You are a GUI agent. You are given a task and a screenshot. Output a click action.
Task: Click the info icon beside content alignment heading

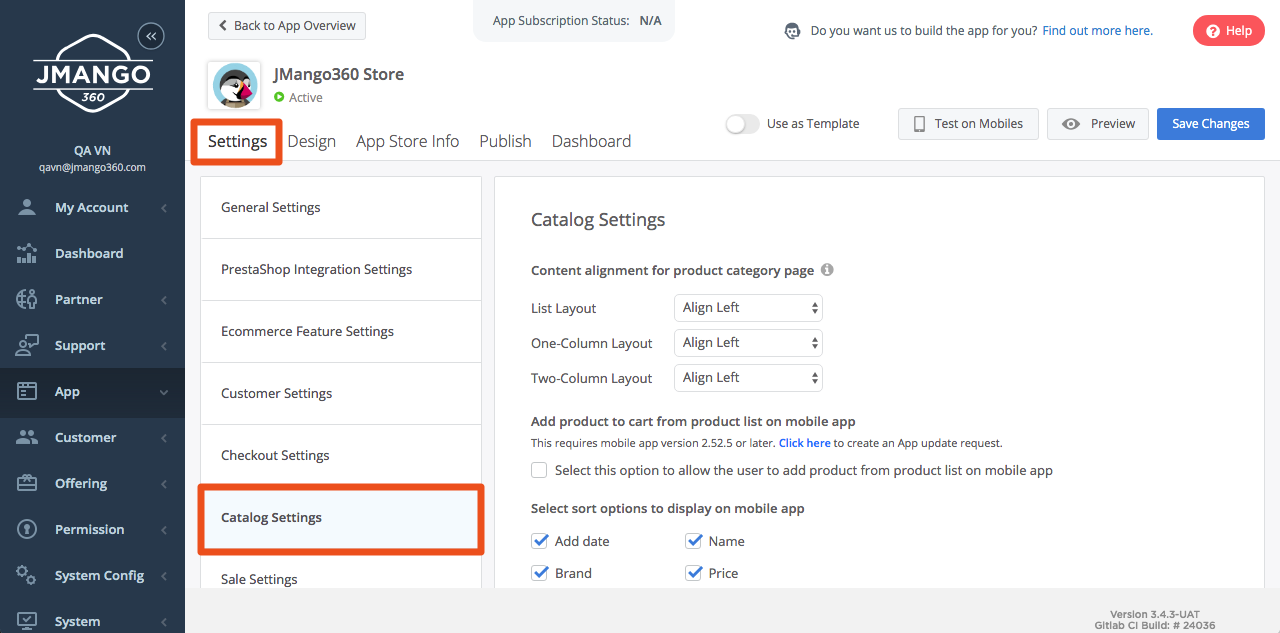(x=827, y=270)
